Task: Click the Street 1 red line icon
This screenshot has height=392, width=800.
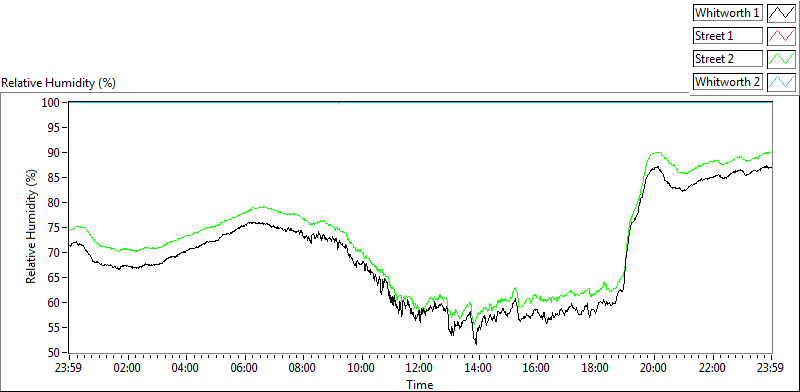Action: [781, 36]
